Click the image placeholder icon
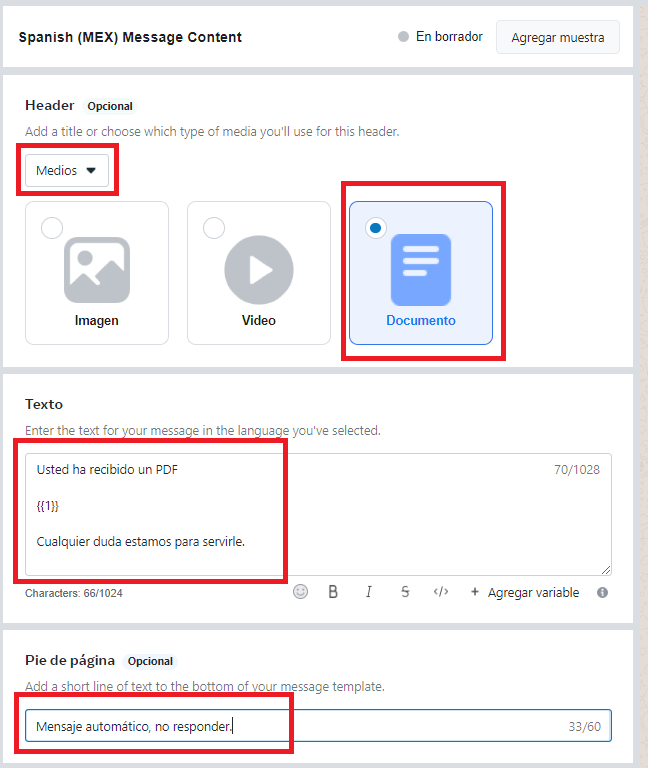648x768 pixels. click(97, 270)
